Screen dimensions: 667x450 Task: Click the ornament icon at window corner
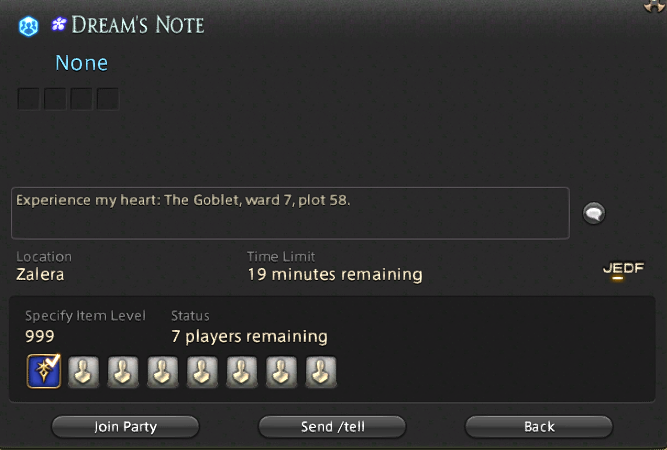(x=654, y=6)
